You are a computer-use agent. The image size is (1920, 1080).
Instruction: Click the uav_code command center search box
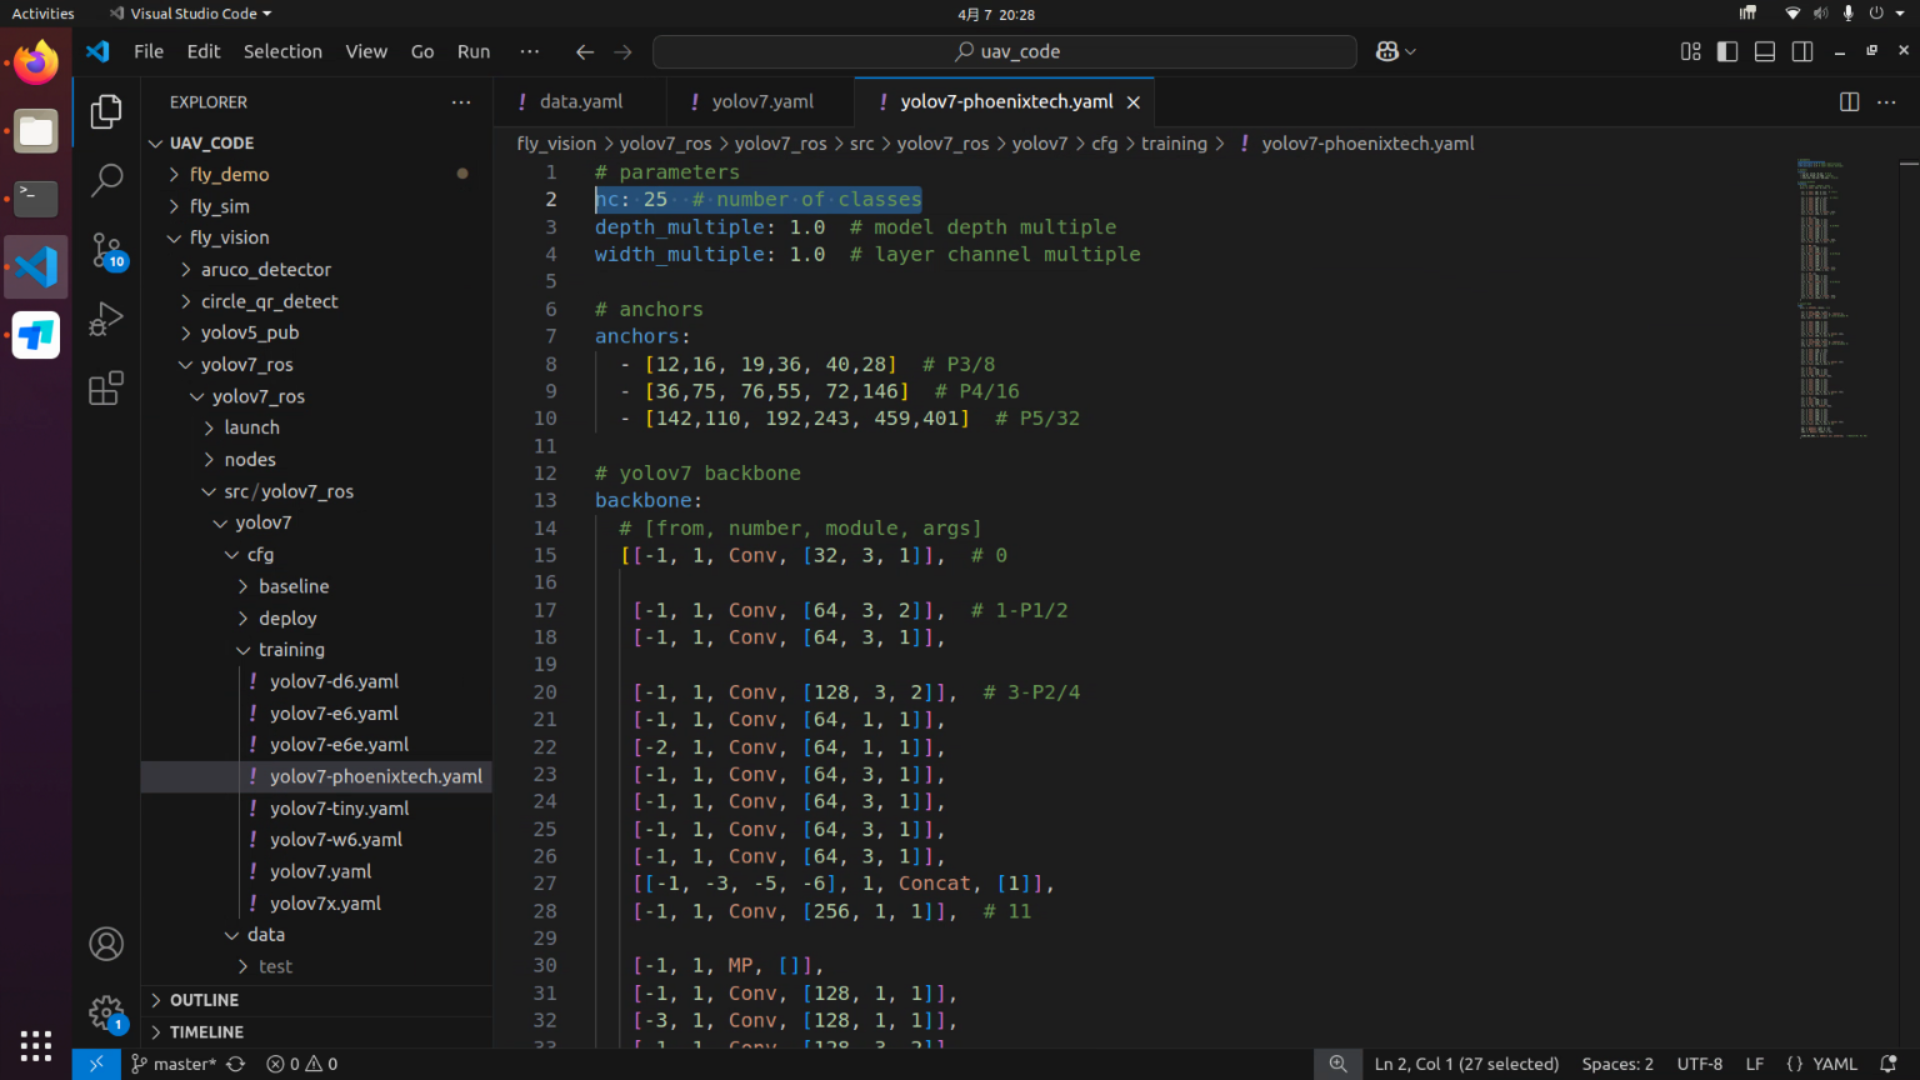(1005, 51)
